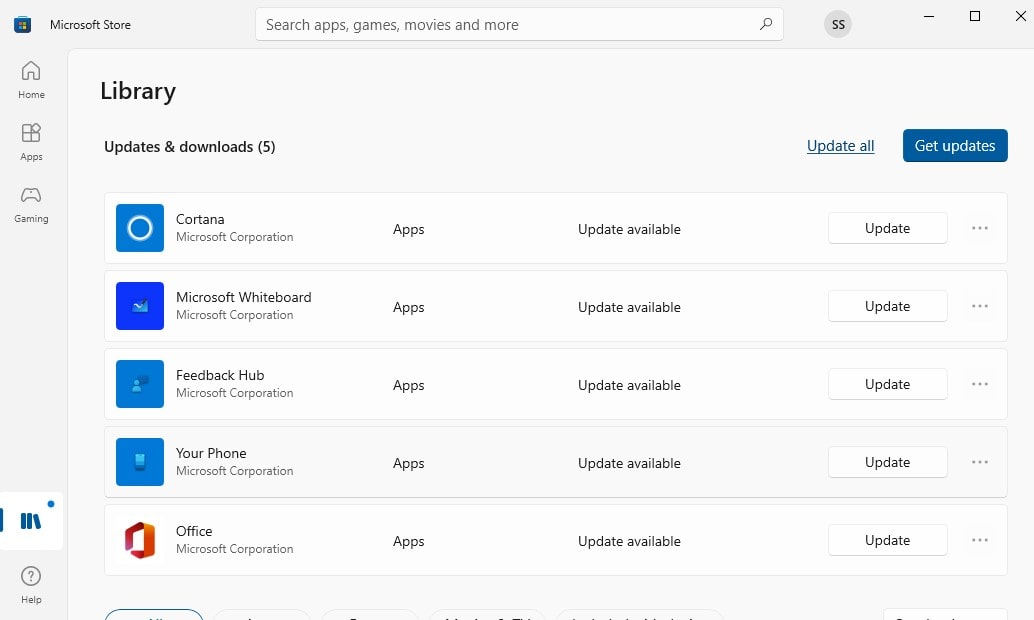The width and height of the screenshot is (1034, 620).
Task: Open the Your Phone app icon
Action: (140, 462)
